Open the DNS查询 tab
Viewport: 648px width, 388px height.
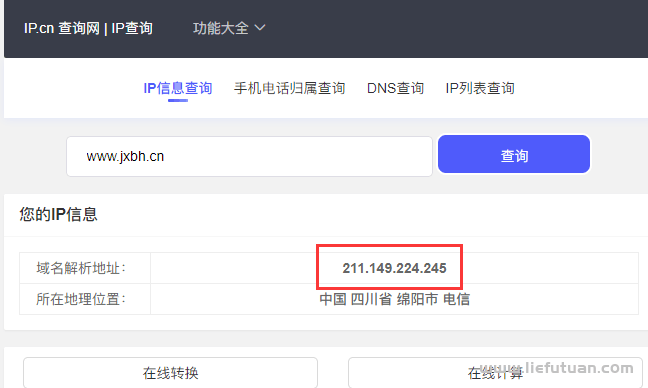[x=395, y=88]
